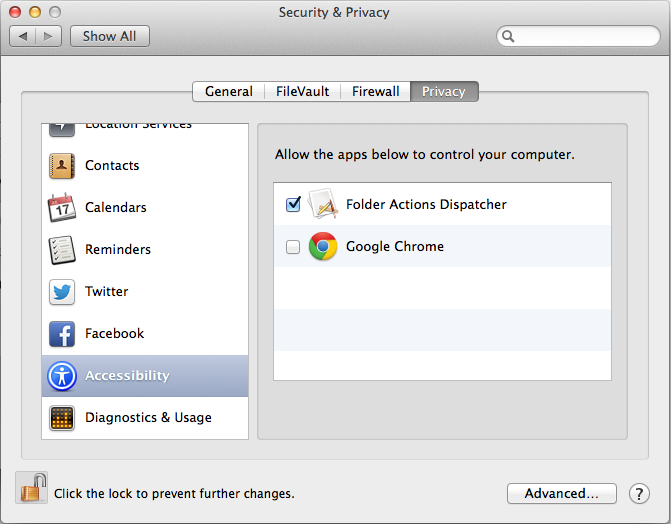Open the Advanced… settings button
This screenshot has width=671, height=524.
click(561, 493)
